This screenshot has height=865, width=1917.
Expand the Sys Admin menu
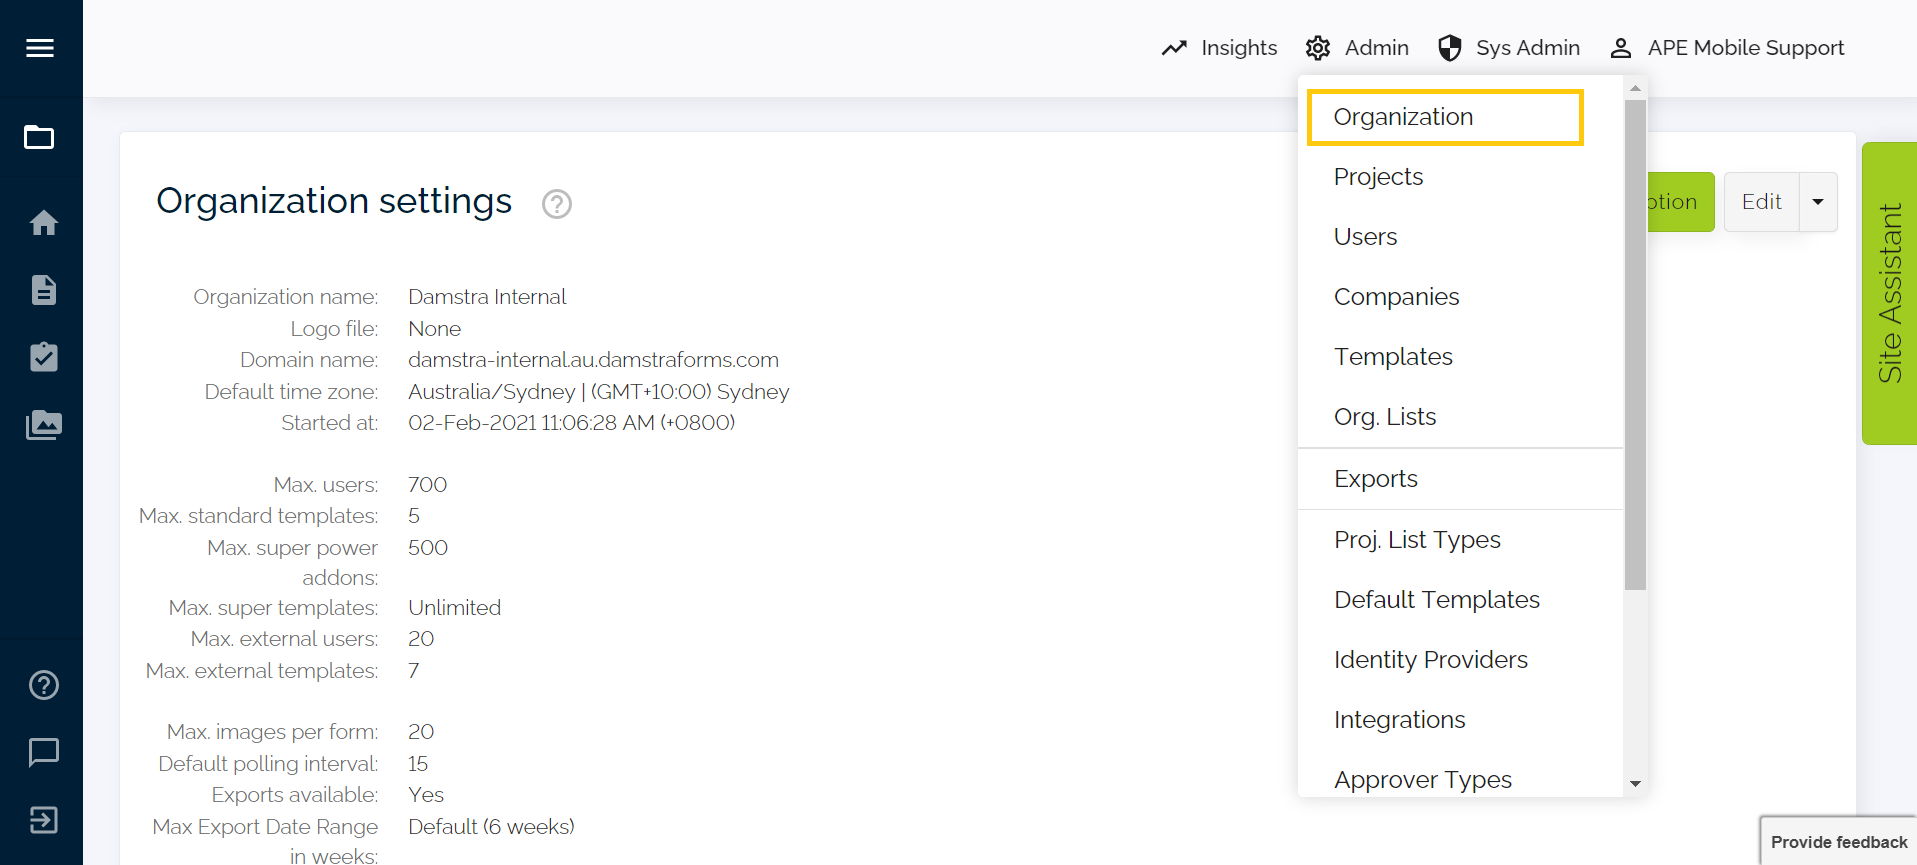pyautogui.click(x=1508, y=48)
